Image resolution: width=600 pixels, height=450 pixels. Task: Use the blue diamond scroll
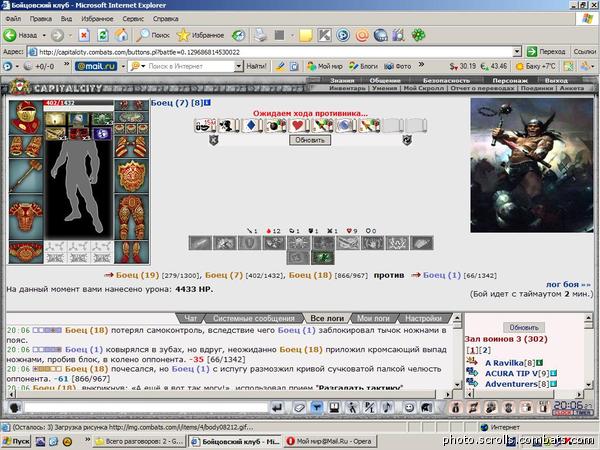pyautogui.click(x=251, y=125)
